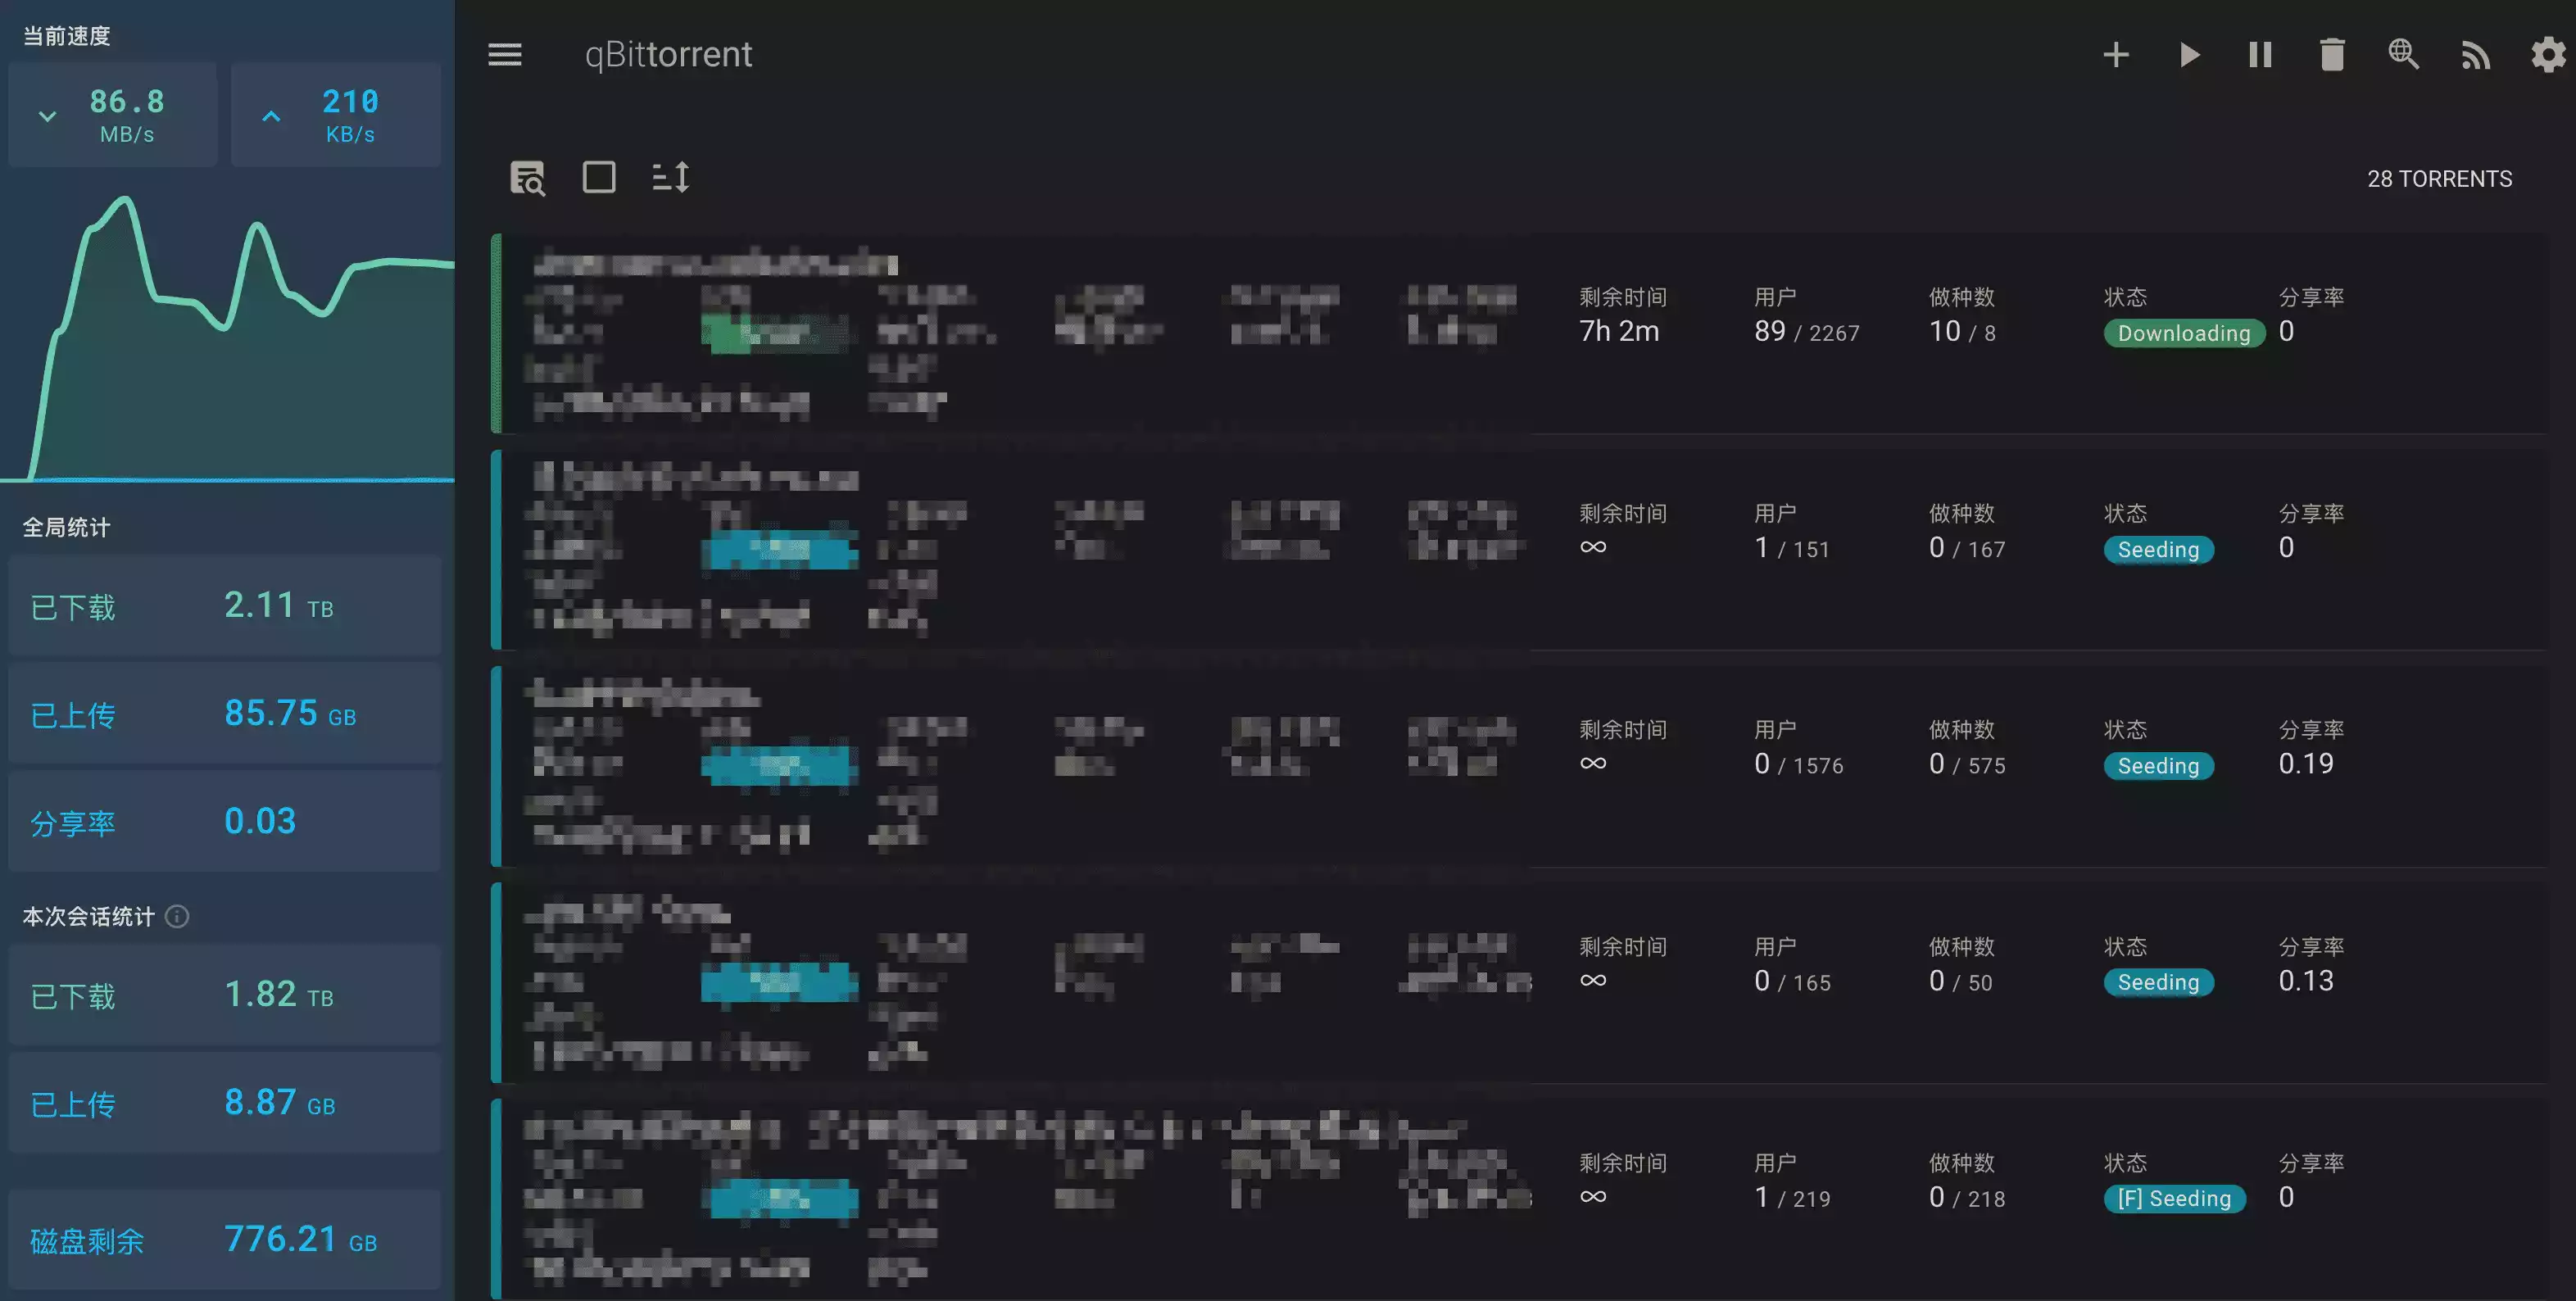This screenshot has width=2576, height=1301.
Task: Click the filter search list icon
Action: tap(528, 178)
